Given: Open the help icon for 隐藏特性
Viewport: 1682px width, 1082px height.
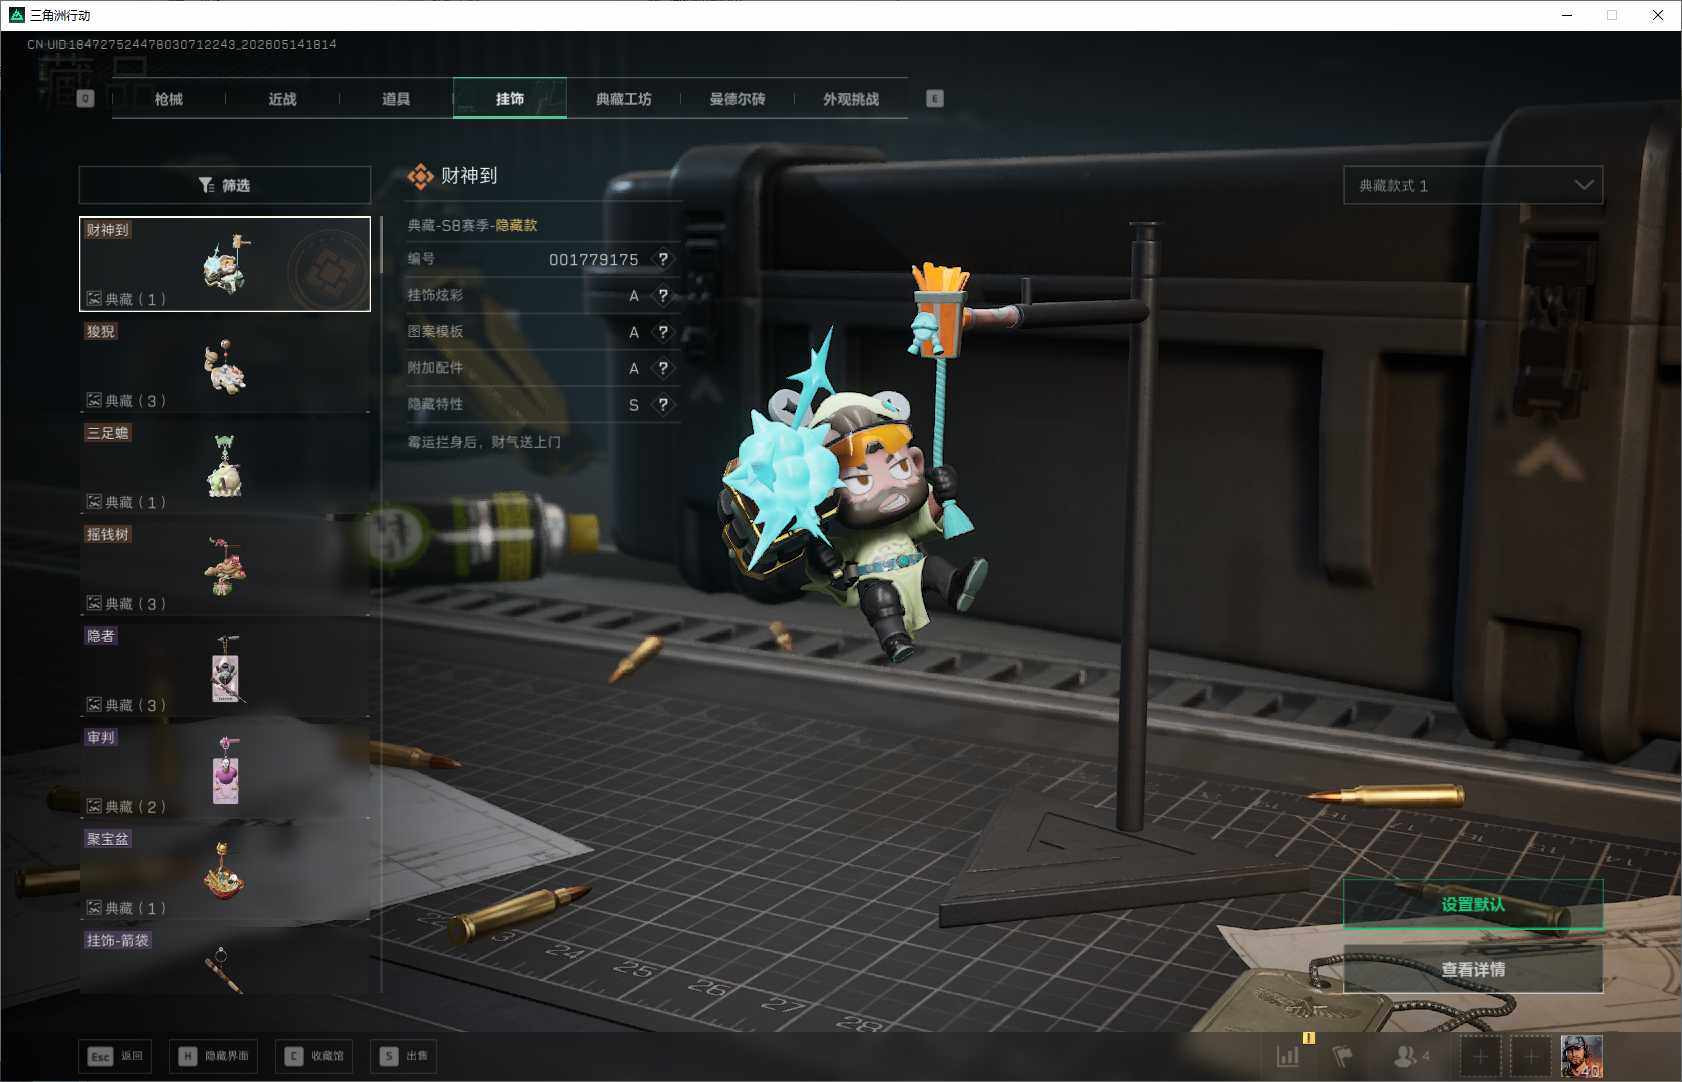Looking at the screenshot, I should coord(663,405).
